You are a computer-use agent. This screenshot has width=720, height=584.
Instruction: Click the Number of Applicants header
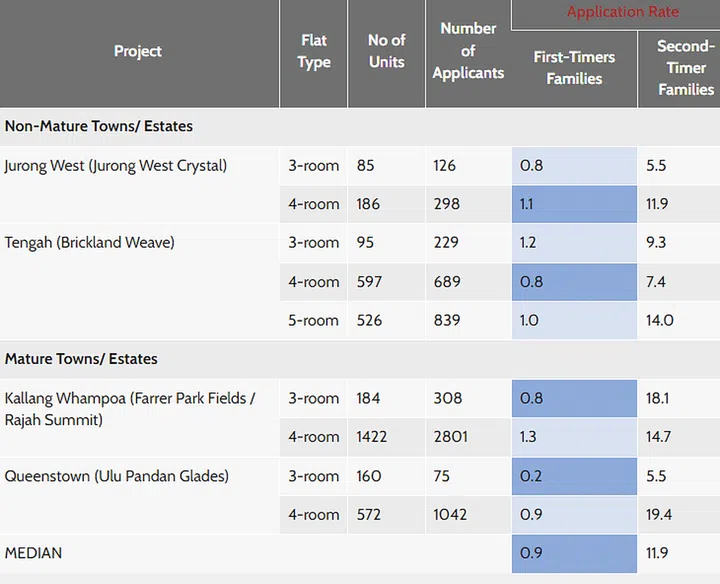468,51
